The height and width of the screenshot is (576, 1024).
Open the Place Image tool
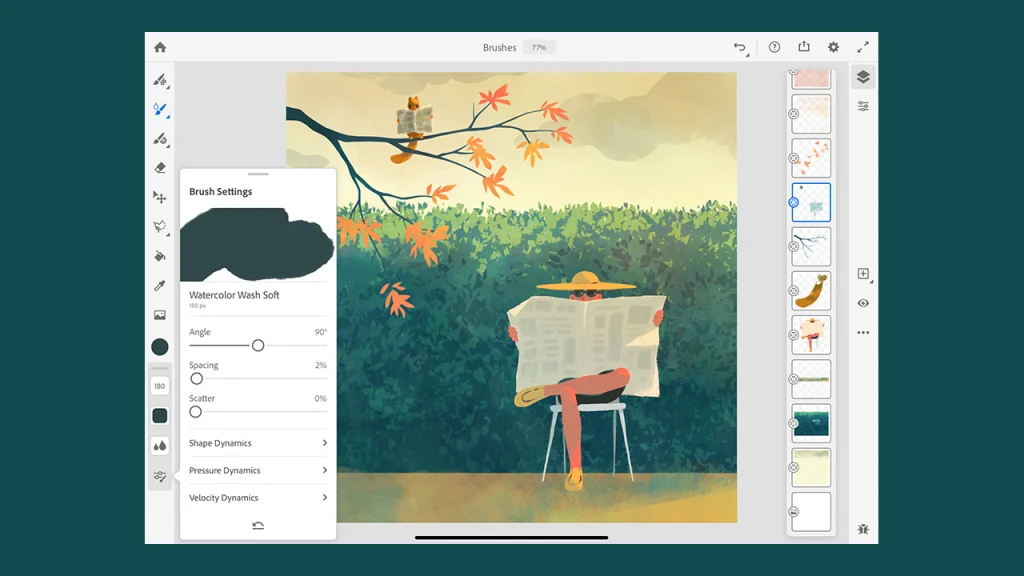click(160, 315)
